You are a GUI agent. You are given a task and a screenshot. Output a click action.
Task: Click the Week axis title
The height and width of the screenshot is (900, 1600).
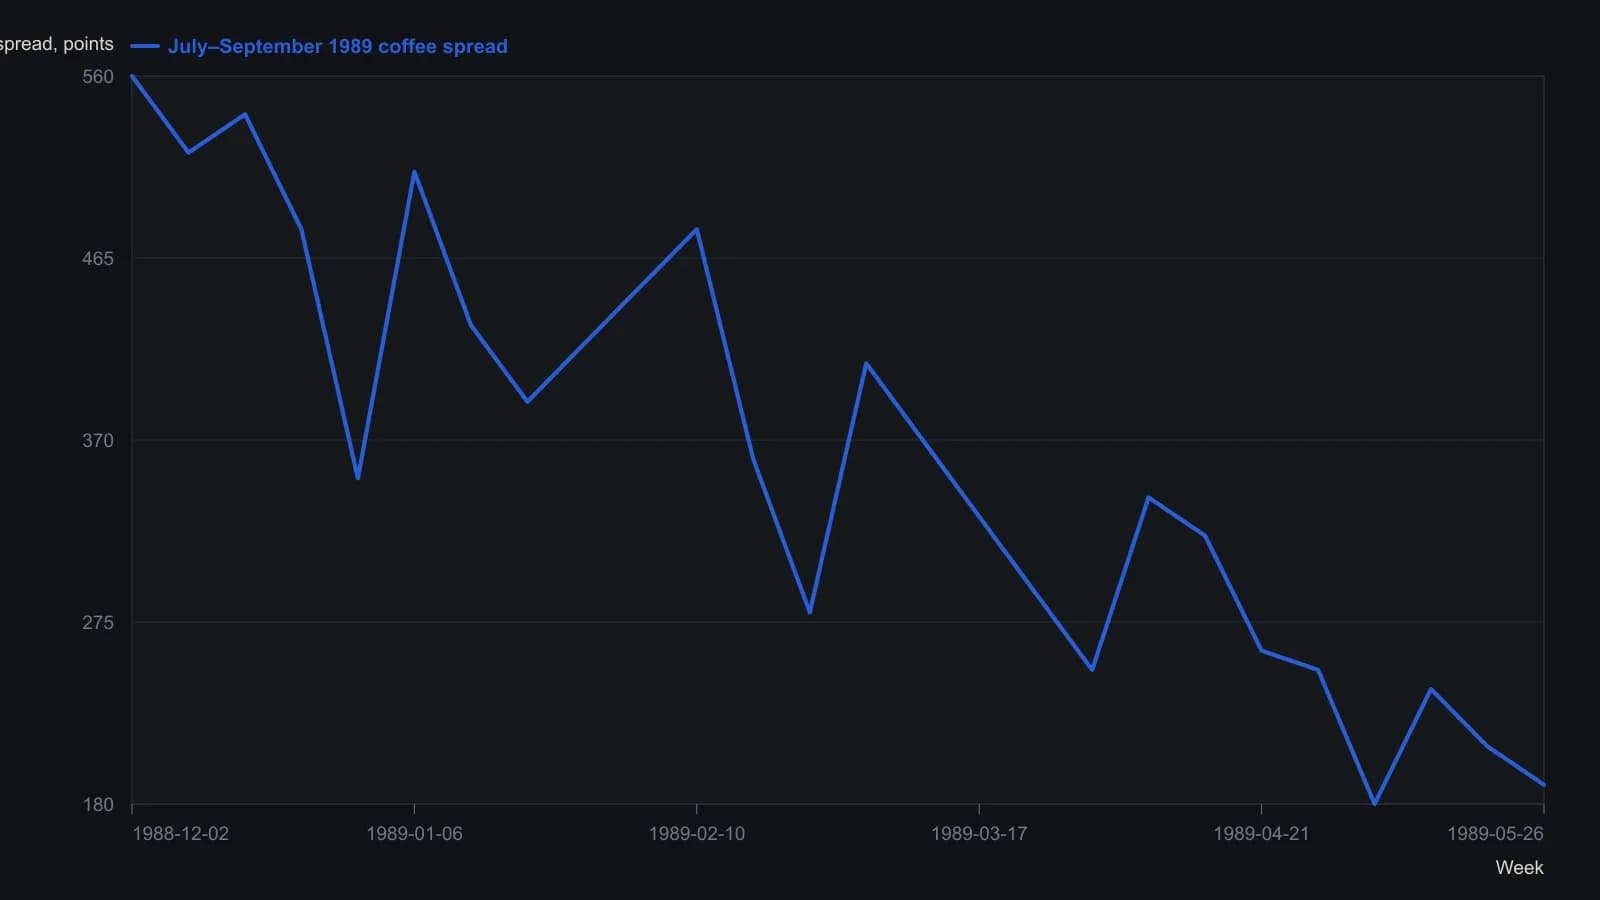[1519, 868]
